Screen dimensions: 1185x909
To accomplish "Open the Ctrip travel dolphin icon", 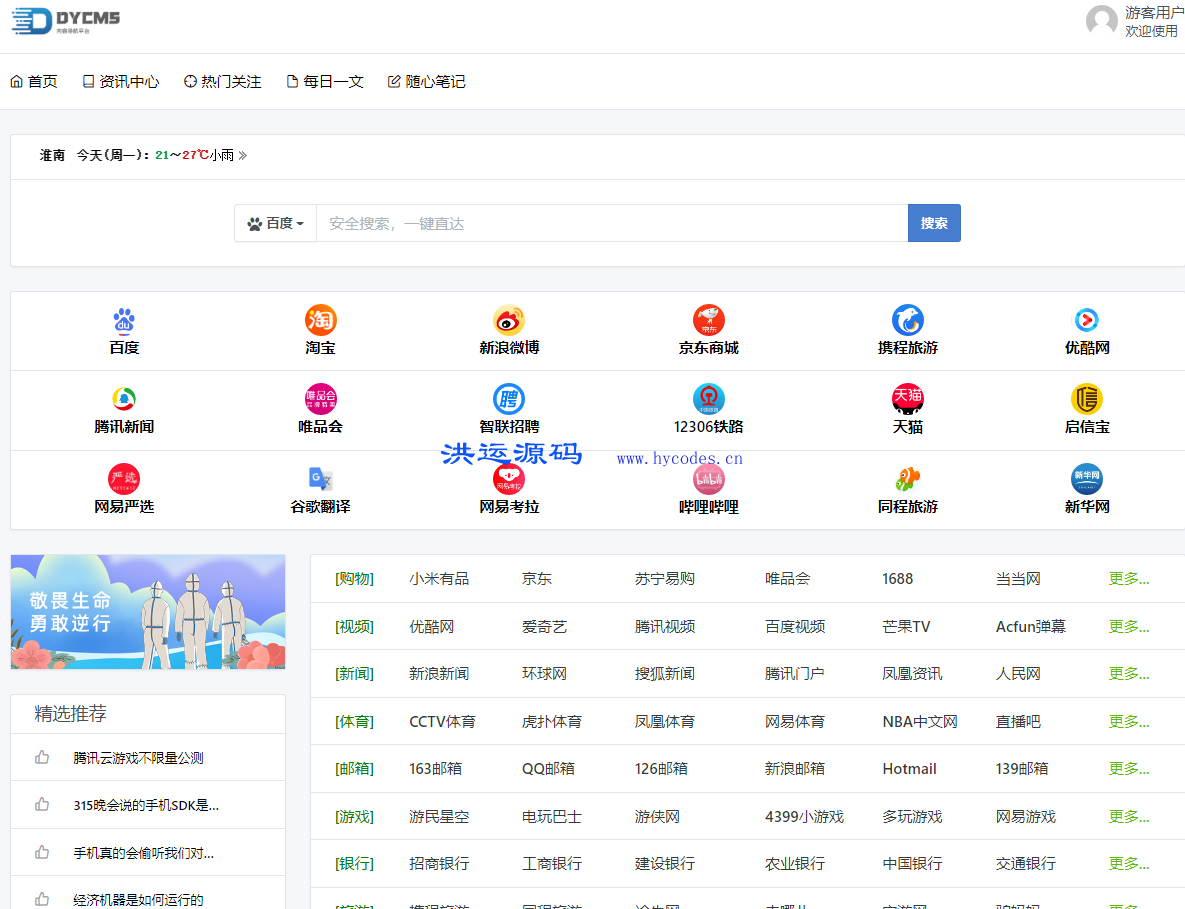I will pos(908,320).
